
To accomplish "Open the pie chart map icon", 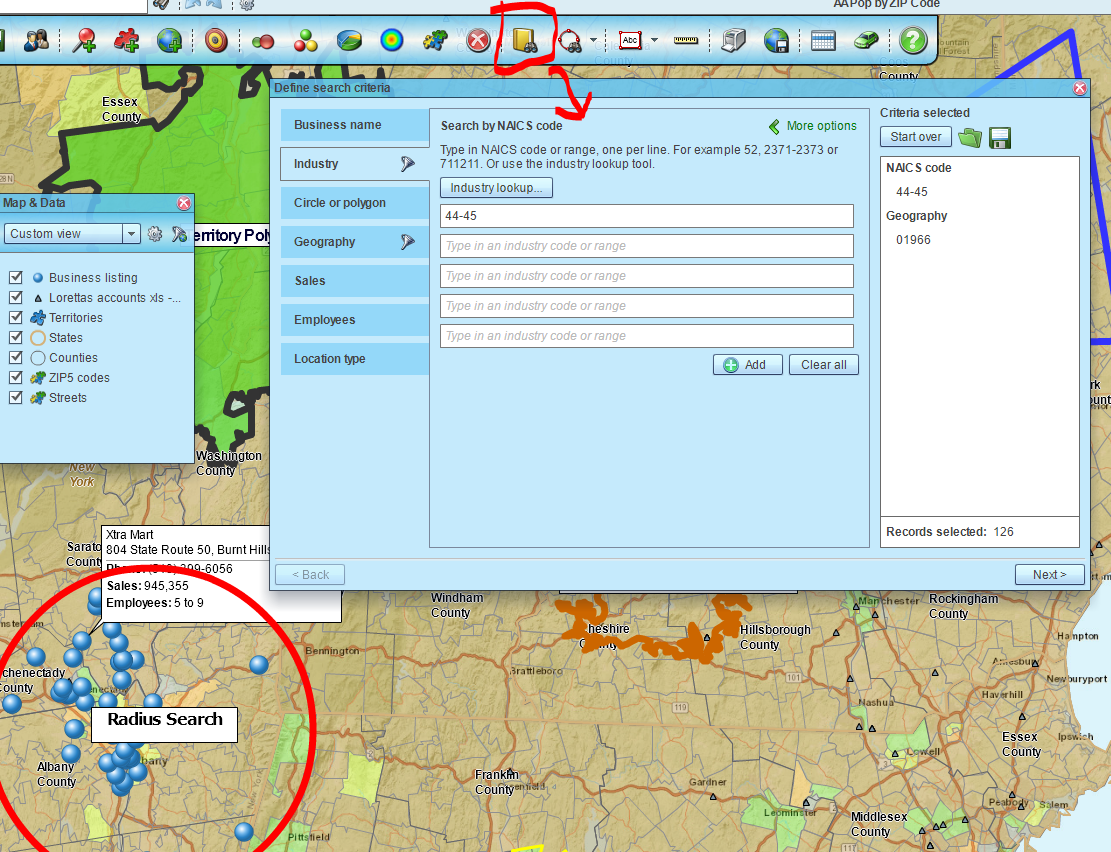I will pos(349,40).
